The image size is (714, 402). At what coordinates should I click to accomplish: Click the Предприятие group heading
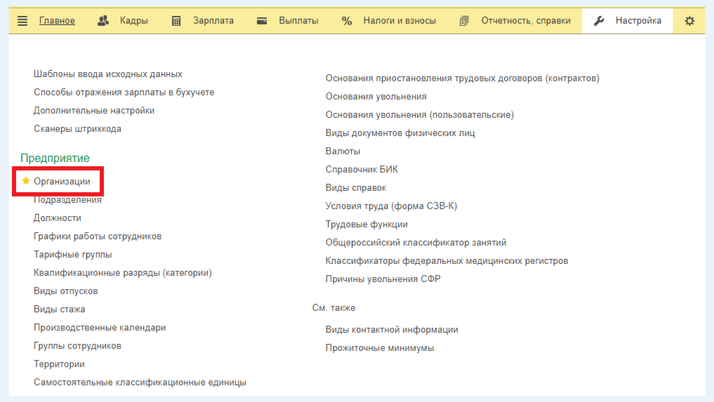click(x=55, y=158)
